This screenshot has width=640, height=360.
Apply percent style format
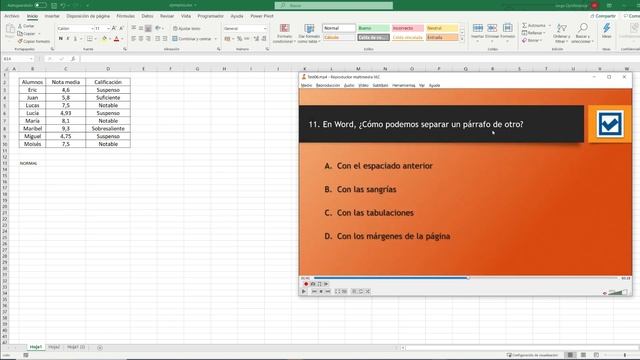[x=240, y=39]
